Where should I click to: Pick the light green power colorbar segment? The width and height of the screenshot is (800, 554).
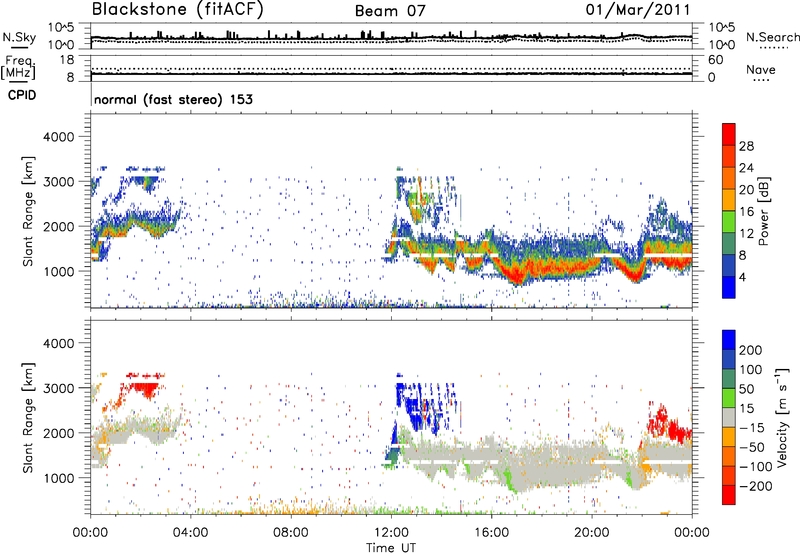click(x=729, y=222)
